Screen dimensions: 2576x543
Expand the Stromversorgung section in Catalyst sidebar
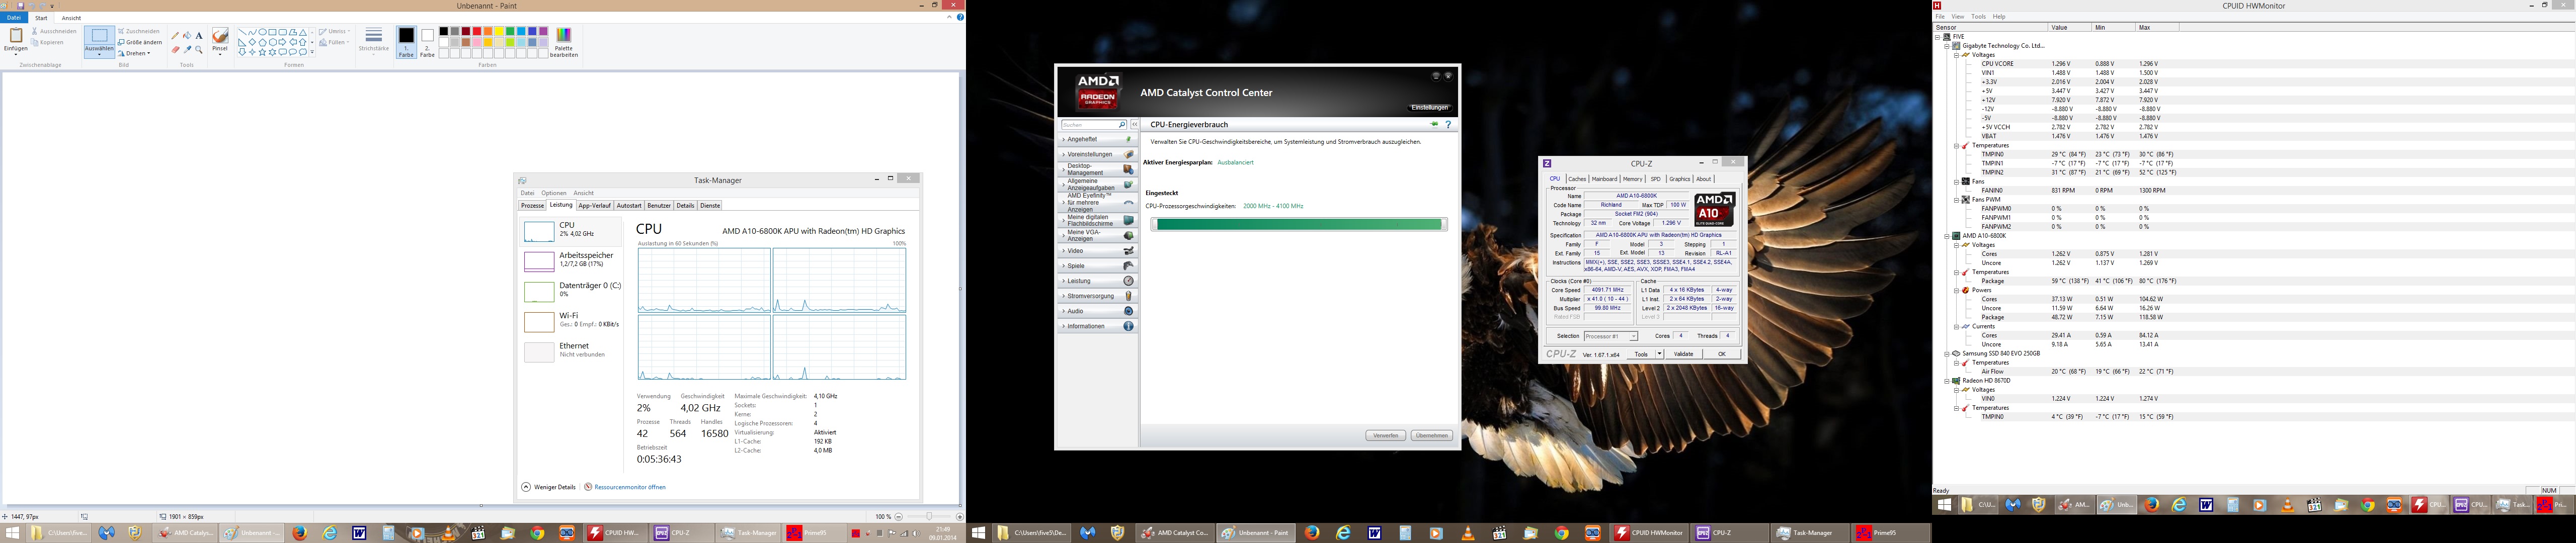coord(1099,296)
